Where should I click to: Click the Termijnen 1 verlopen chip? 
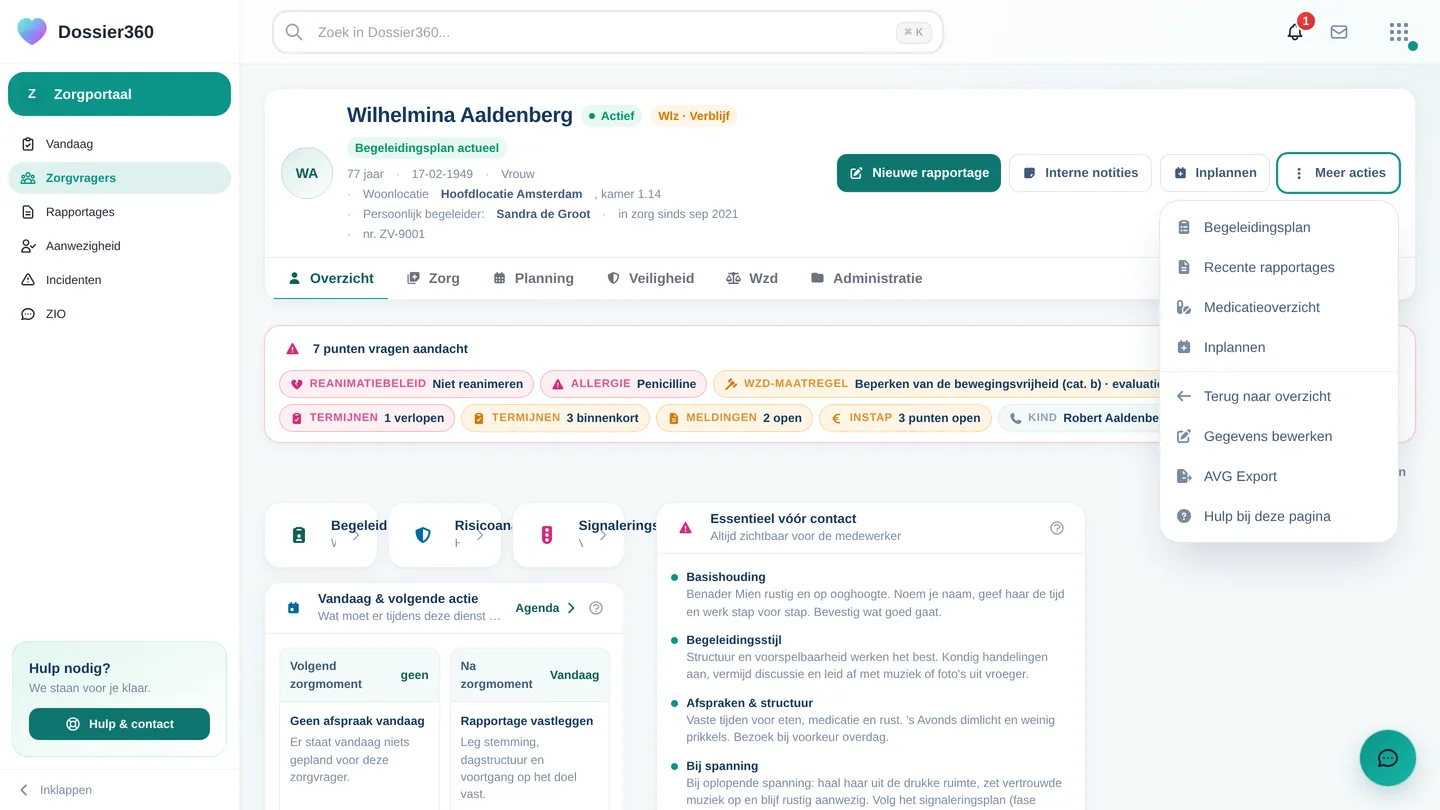(367, 418)
